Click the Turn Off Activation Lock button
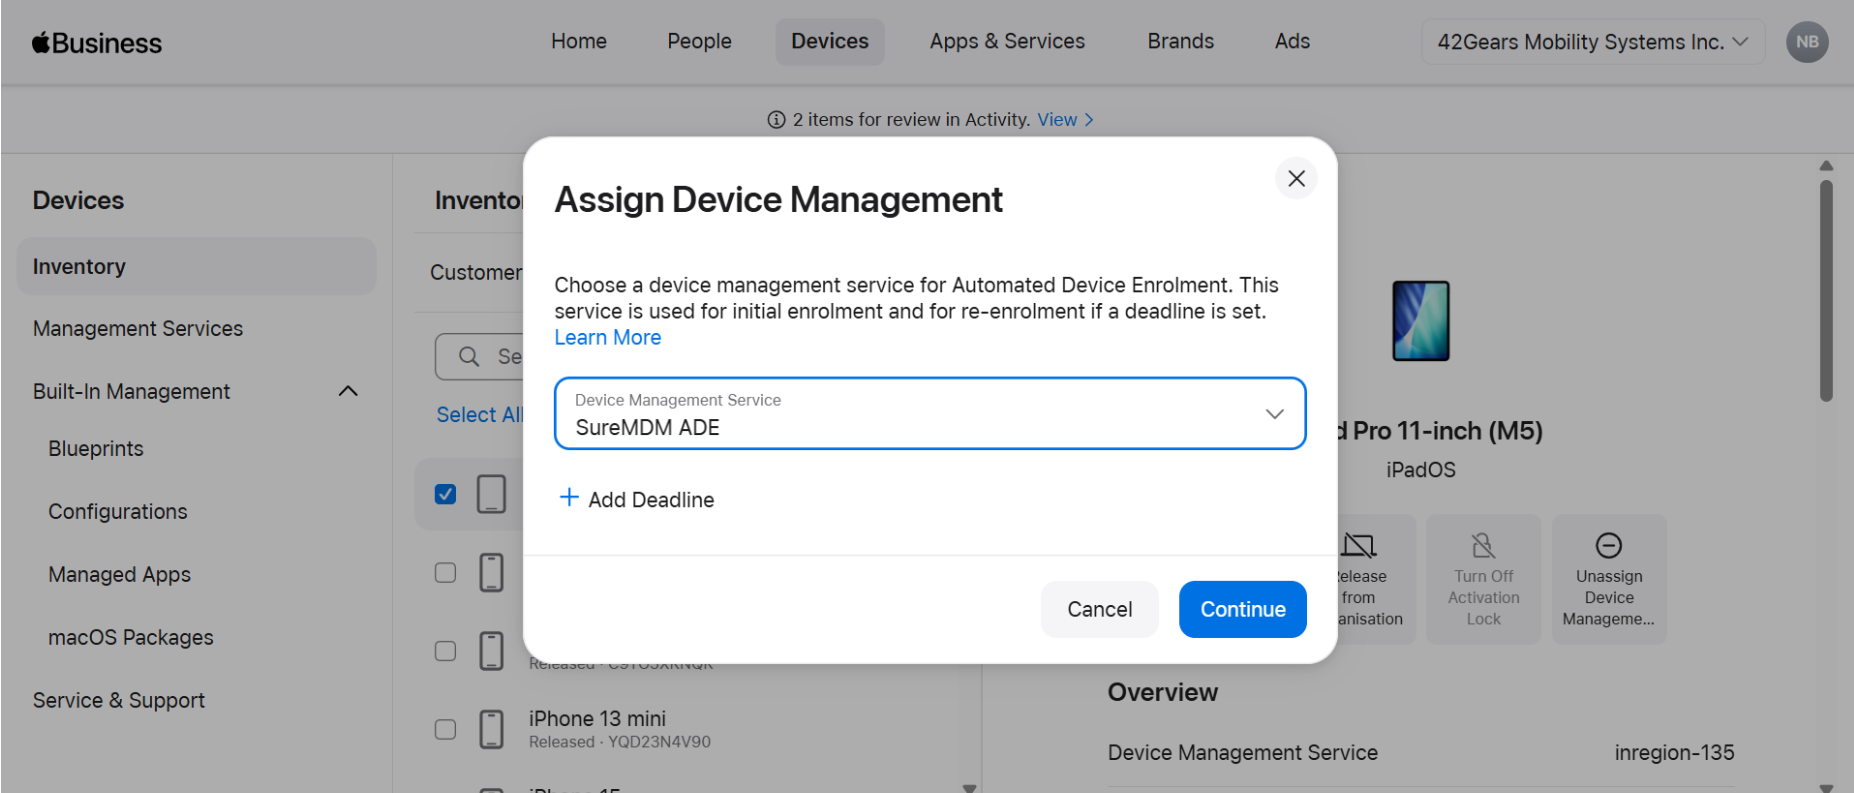This screenshot has width=1854, height=793. tap(1483, 579)
